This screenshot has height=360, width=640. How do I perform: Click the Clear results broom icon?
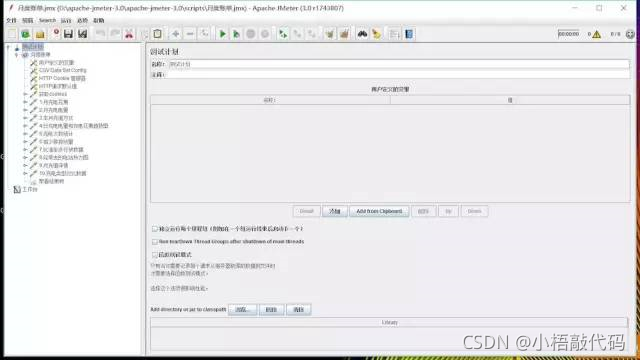coord(329,34)
